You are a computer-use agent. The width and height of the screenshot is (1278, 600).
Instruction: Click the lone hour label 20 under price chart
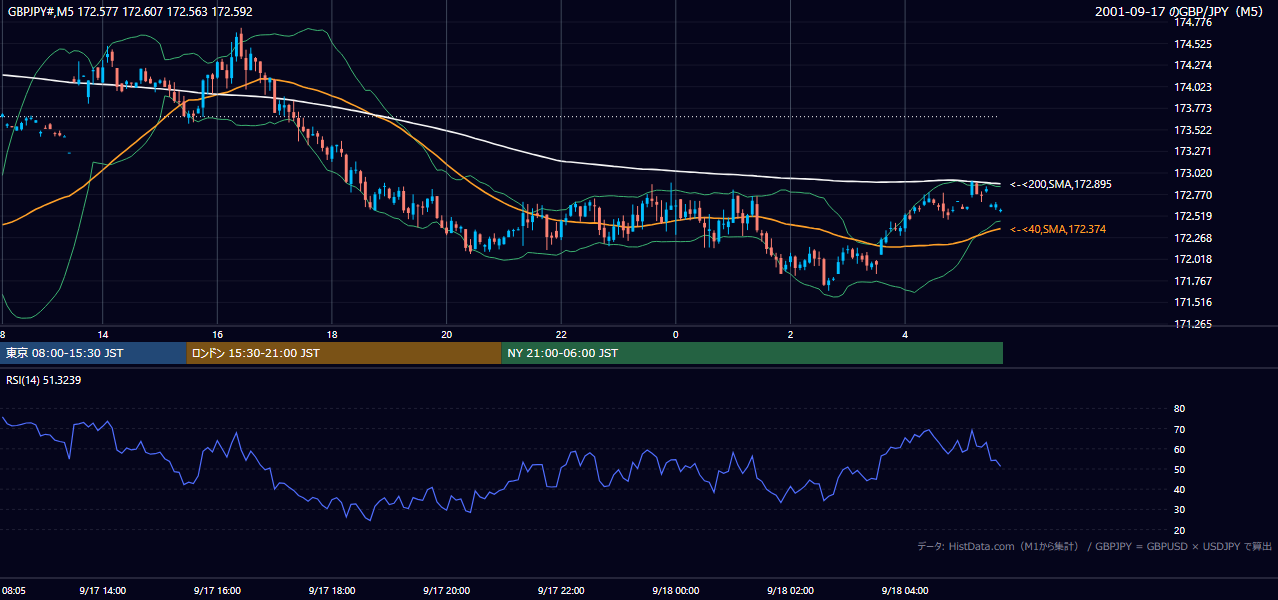click(447, 334)
